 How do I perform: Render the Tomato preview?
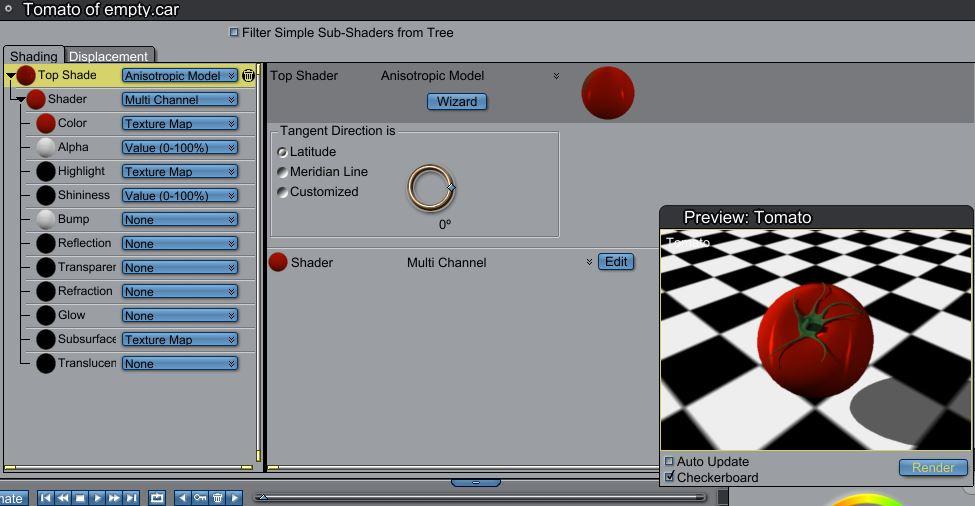click(933, 467)
